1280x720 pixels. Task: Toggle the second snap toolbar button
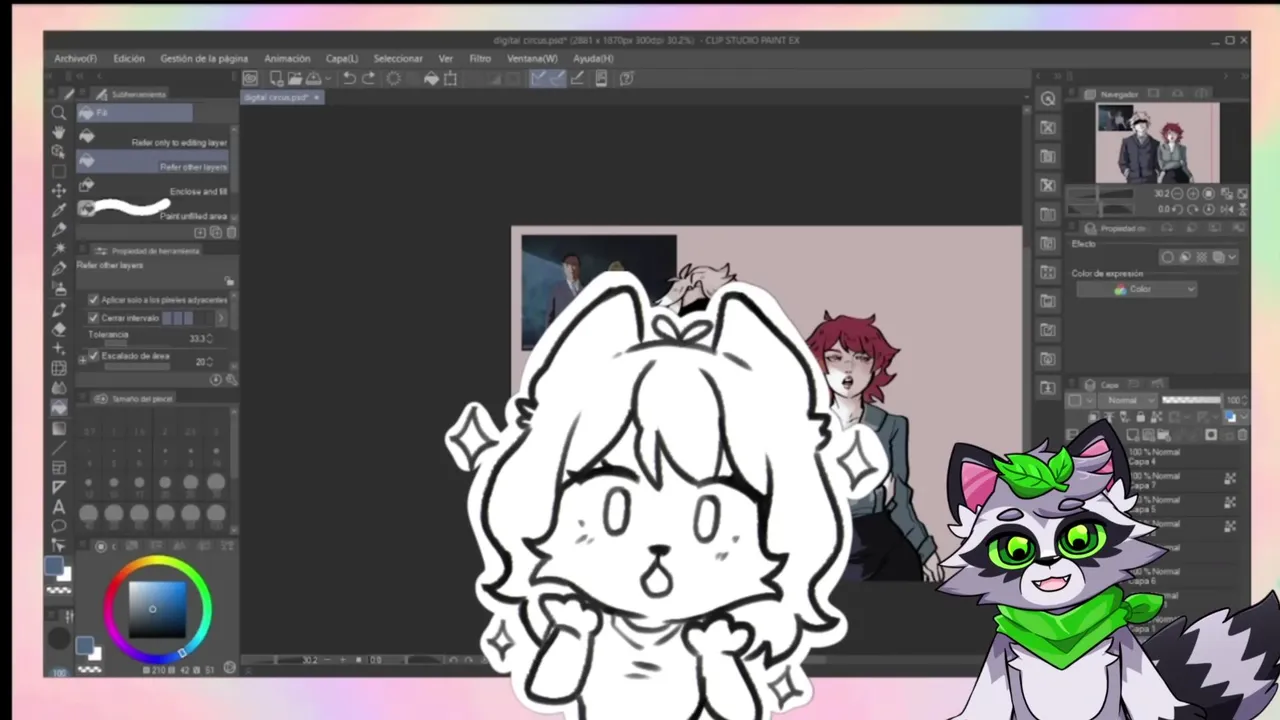coord(557,78)
